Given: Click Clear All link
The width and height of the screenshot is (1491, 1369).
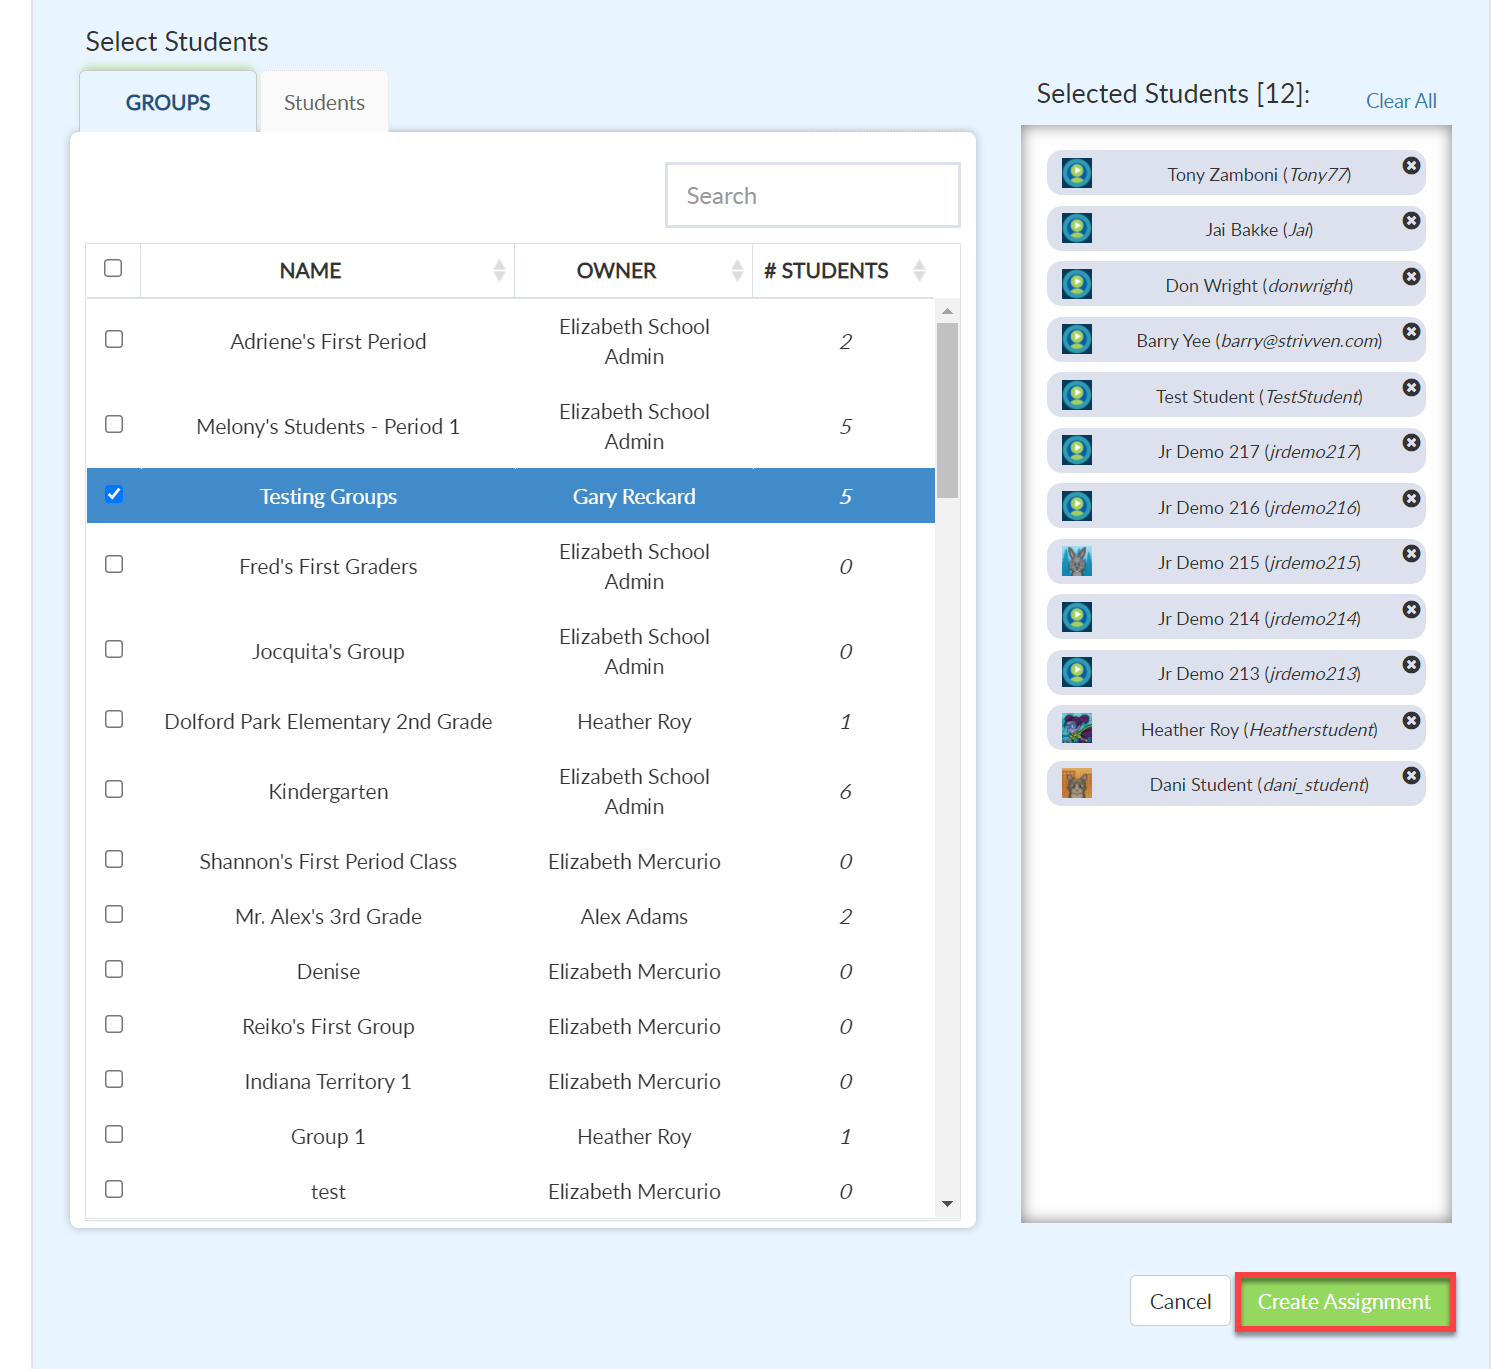Looking at the screenshot, I should pos(1401,101).
